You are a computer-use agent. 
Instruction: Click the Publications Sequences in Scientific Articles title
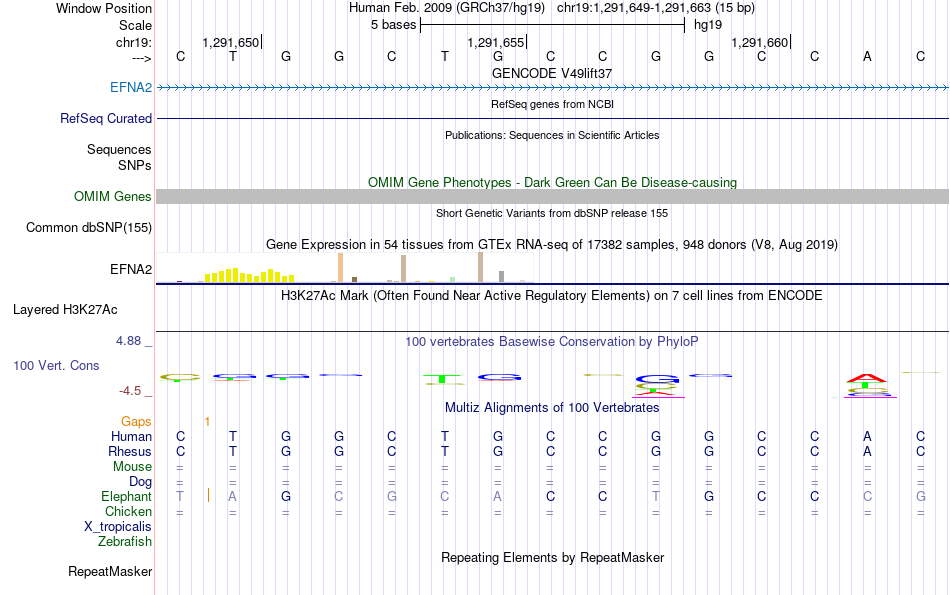point(552,135)
